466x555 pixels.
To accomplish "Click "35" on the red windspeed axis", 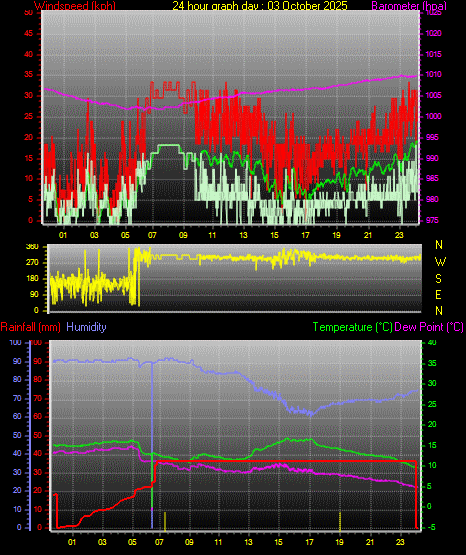I will pyautogui.click(x=28, y=75).
